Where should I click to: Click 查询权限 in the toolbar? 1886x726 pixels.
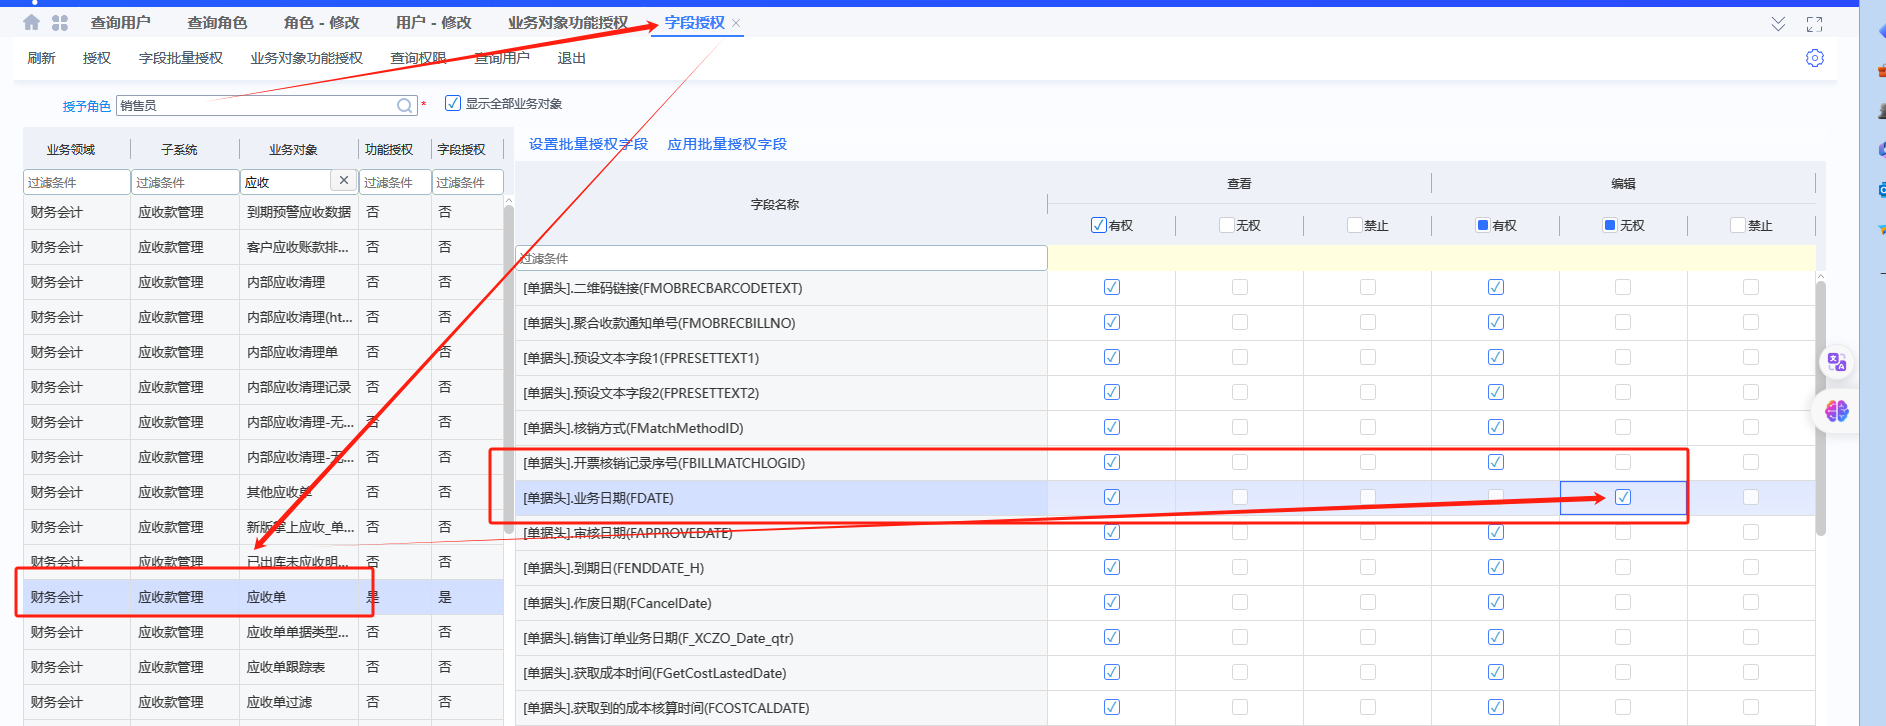(418, 58)
